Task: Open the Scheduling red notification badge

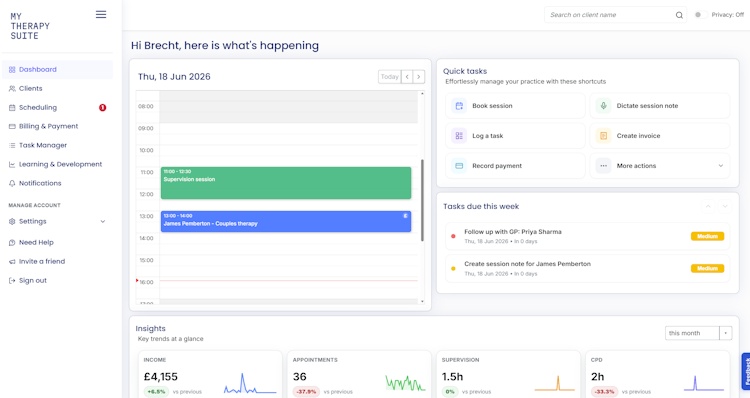Action: tap(102, 108)
